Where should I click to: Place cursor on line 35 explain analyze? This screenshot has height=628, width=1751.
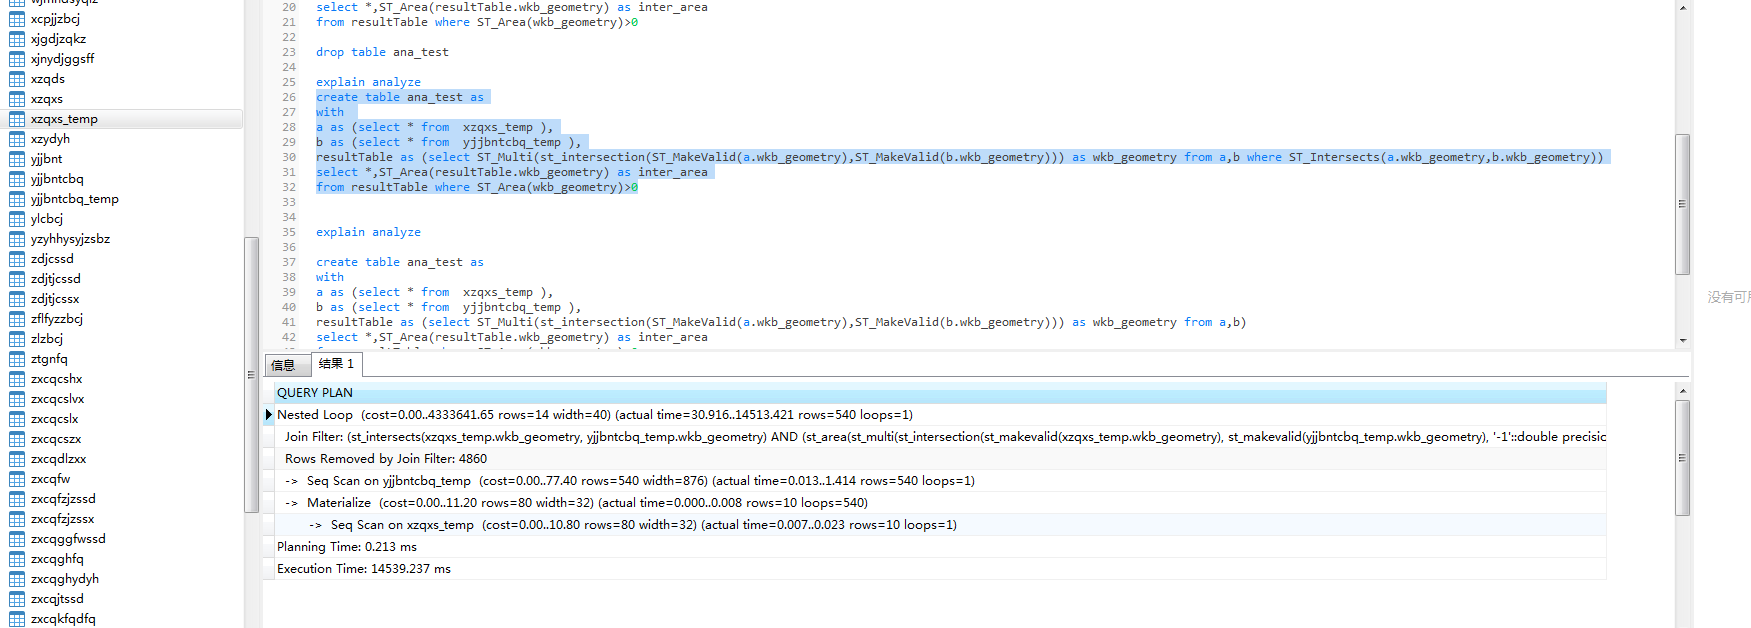[368, 232]
